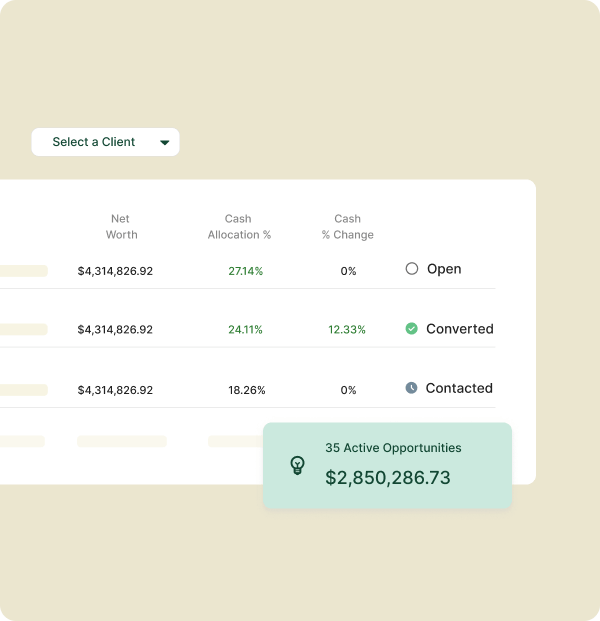Click the 18.26% cash allocation value

(x=245, y=390)
